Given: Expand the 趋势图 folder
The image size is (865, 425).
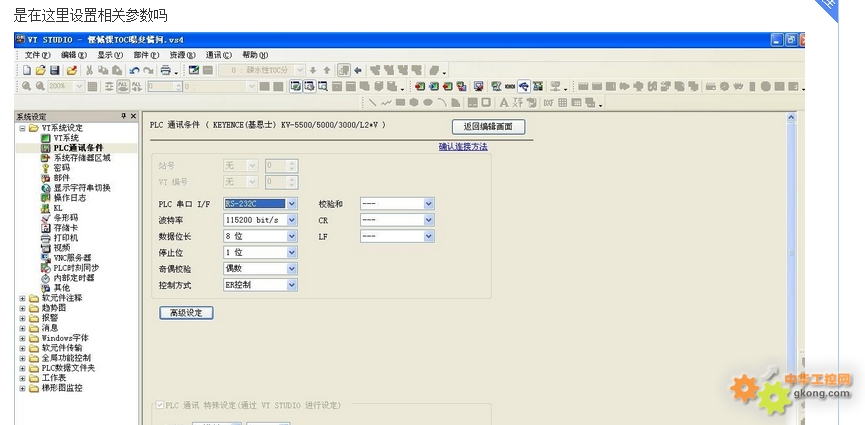Looking at the screenshot, I should coord(23,308).
